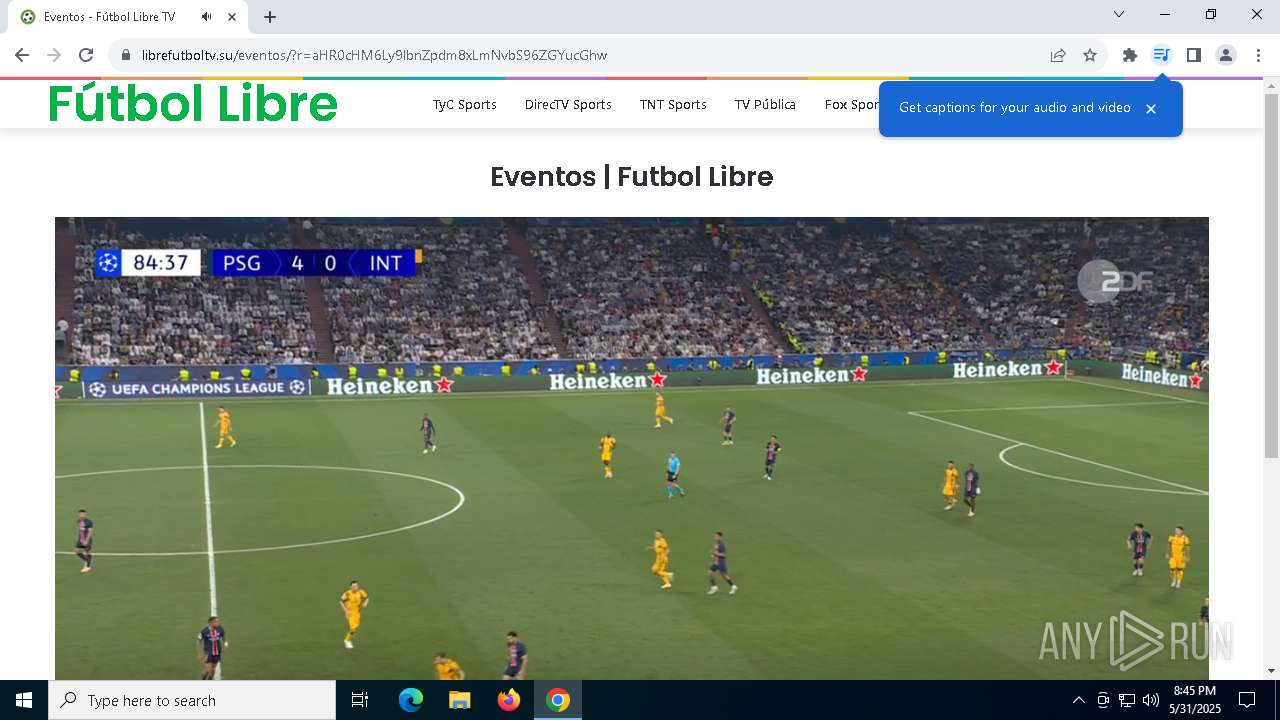This screenshot has height=720, width=1280.
Task: Mute the tab via the speaker icon
Action: coord(206,17)
